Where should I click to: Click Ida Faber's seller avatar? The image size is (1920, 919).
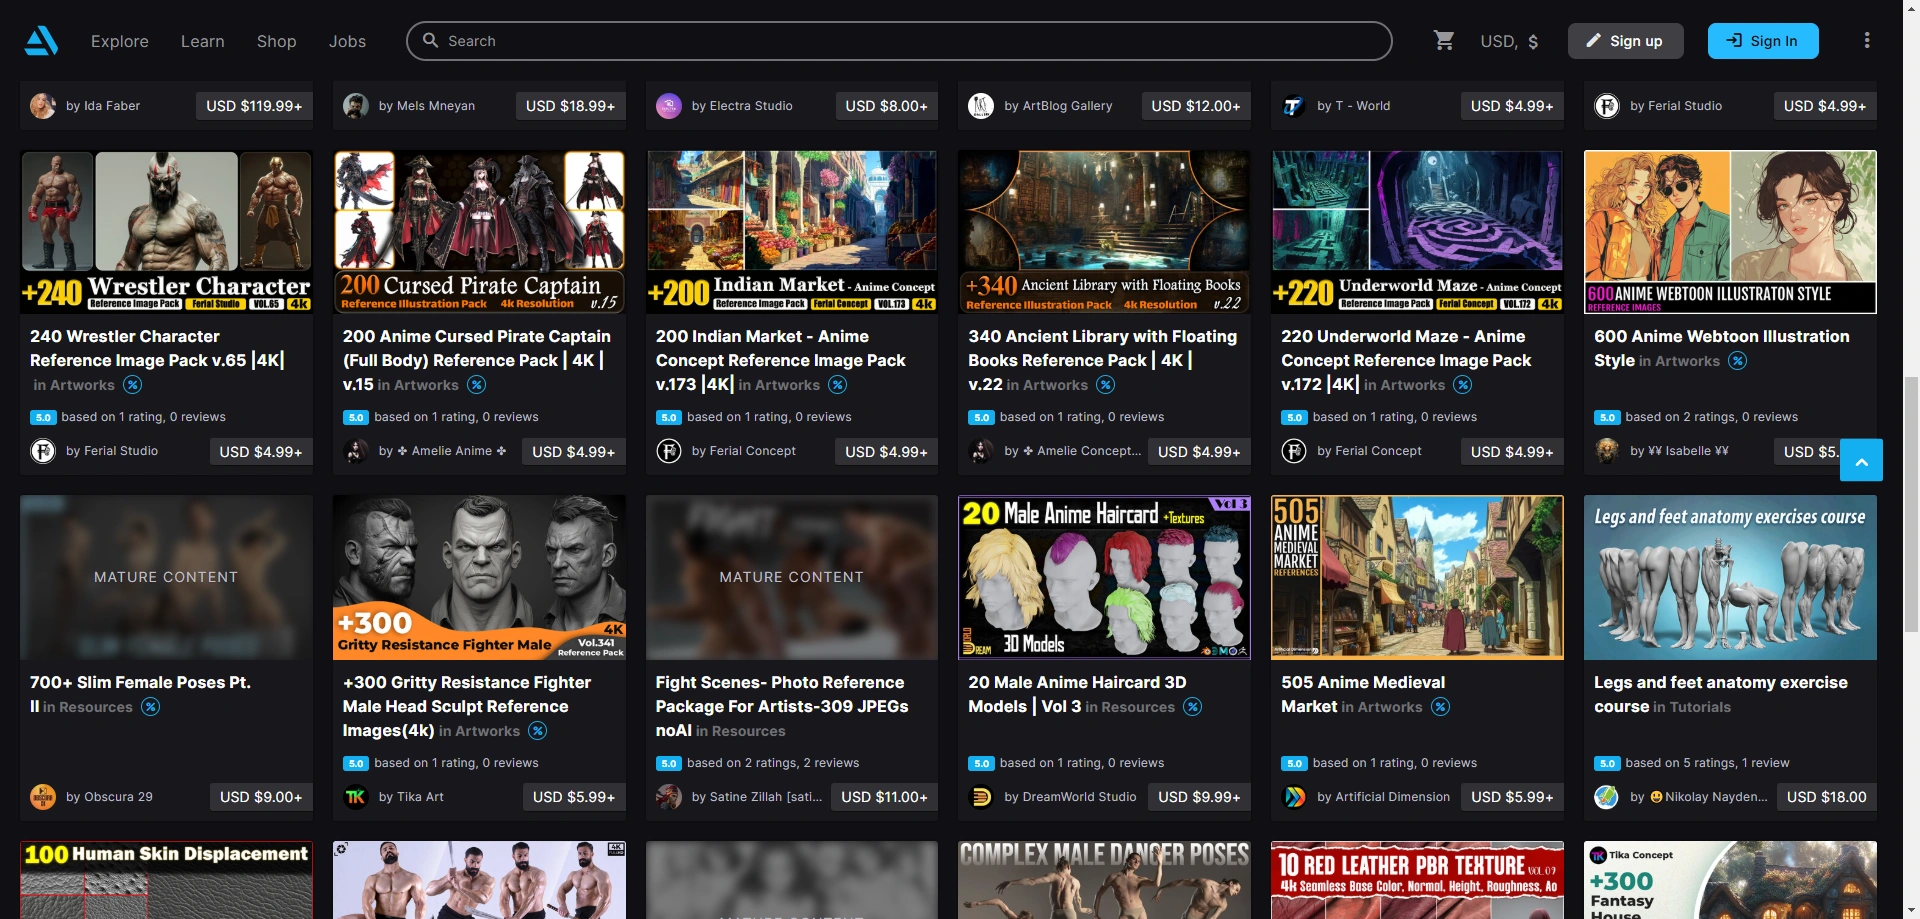click(43, 106)
